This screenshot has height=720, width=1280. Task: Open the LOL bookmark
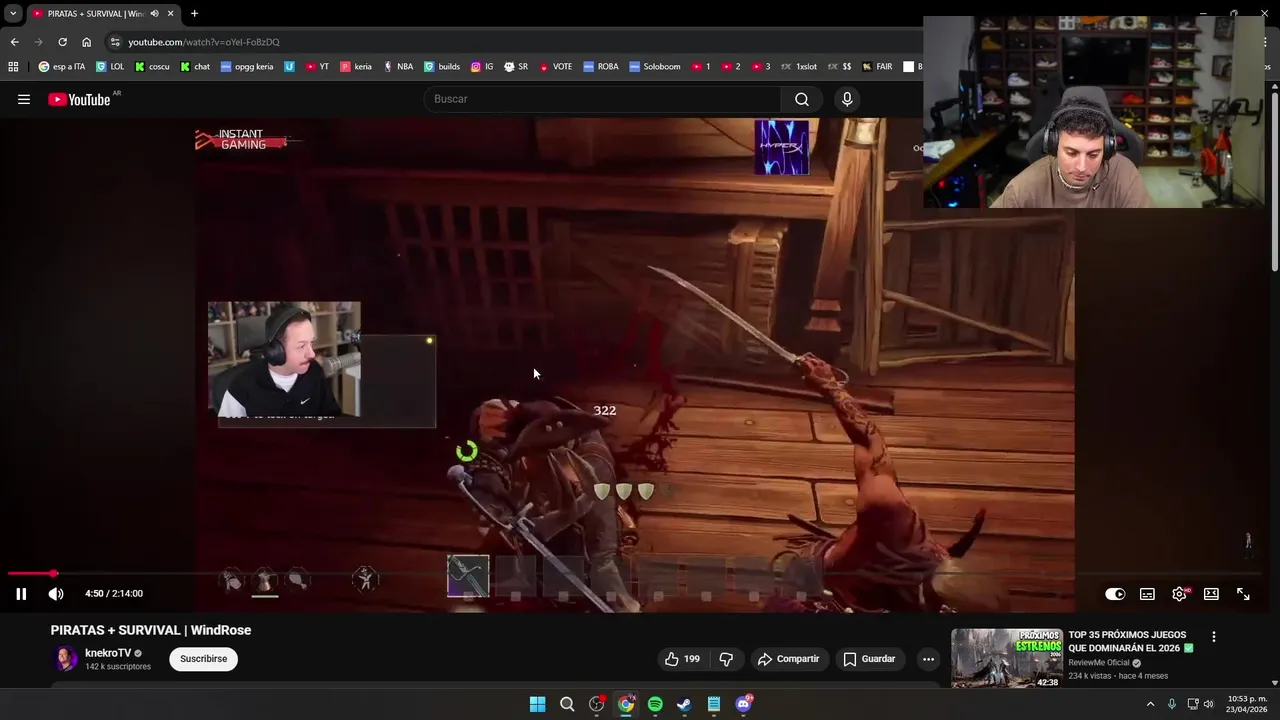pyautogui.click(x=110, y=67)
